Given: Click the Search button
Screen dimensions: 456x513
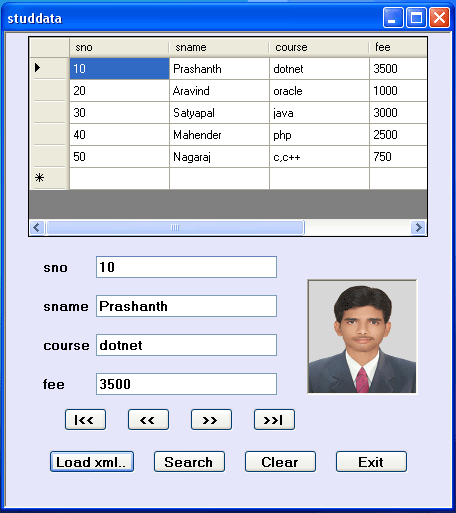Looking at the screenshot, I should 189,462.
